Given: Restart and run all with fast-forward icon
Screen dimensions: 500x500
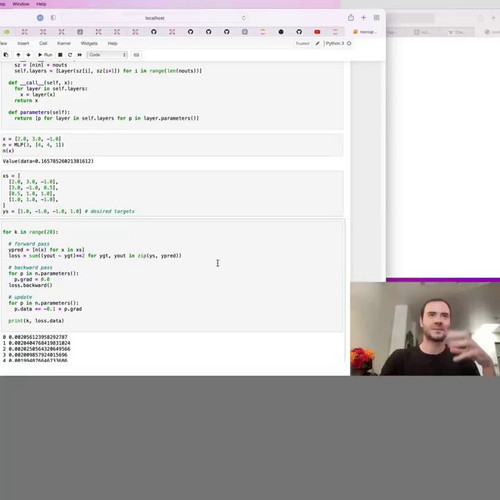Looking at the screenshot, I should coord(80,55).
